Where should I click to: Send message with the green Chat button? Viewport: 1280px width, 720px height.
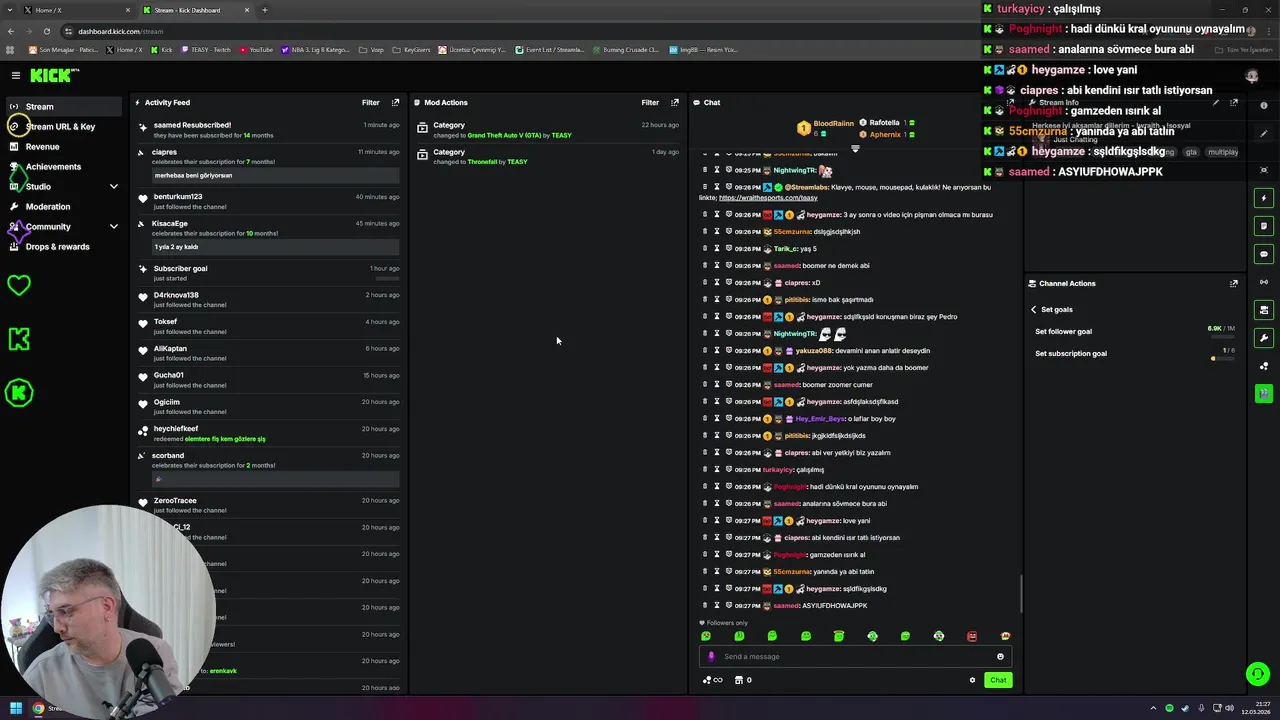pos(998,680)
